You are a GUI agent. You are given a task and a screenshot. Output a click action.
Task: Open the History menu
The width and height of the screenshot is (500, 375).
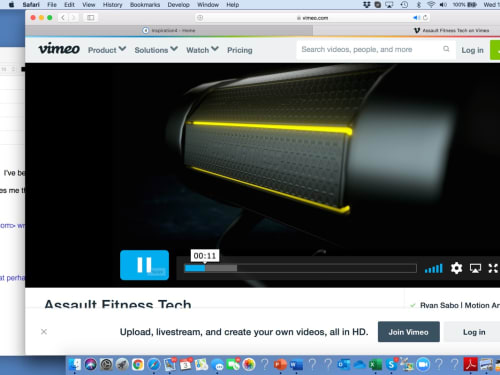tap(112, 5)
